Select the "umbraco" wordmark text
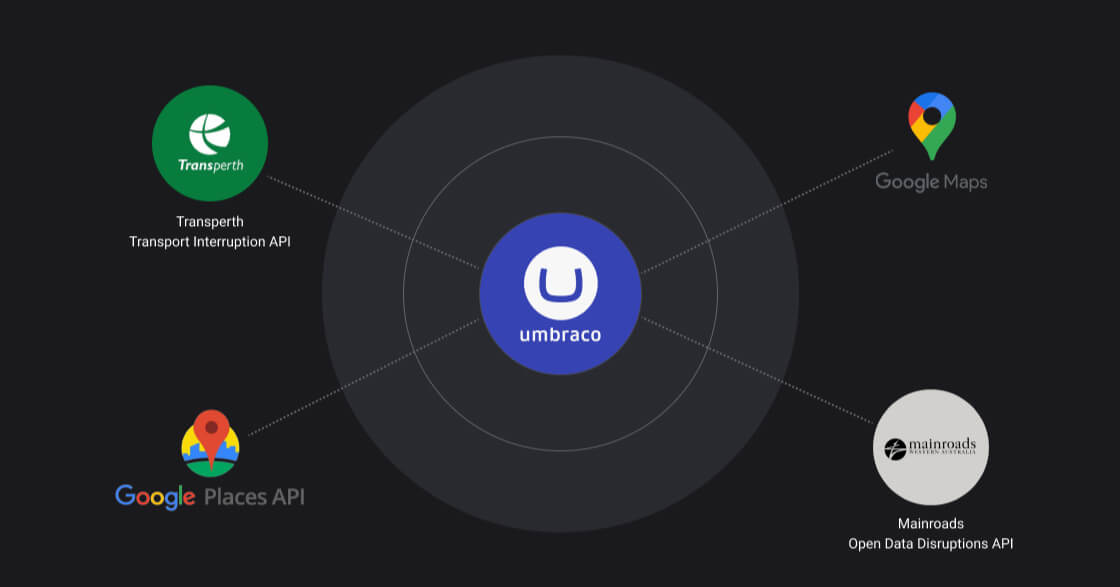The image size is (1120, 587). 560,335
